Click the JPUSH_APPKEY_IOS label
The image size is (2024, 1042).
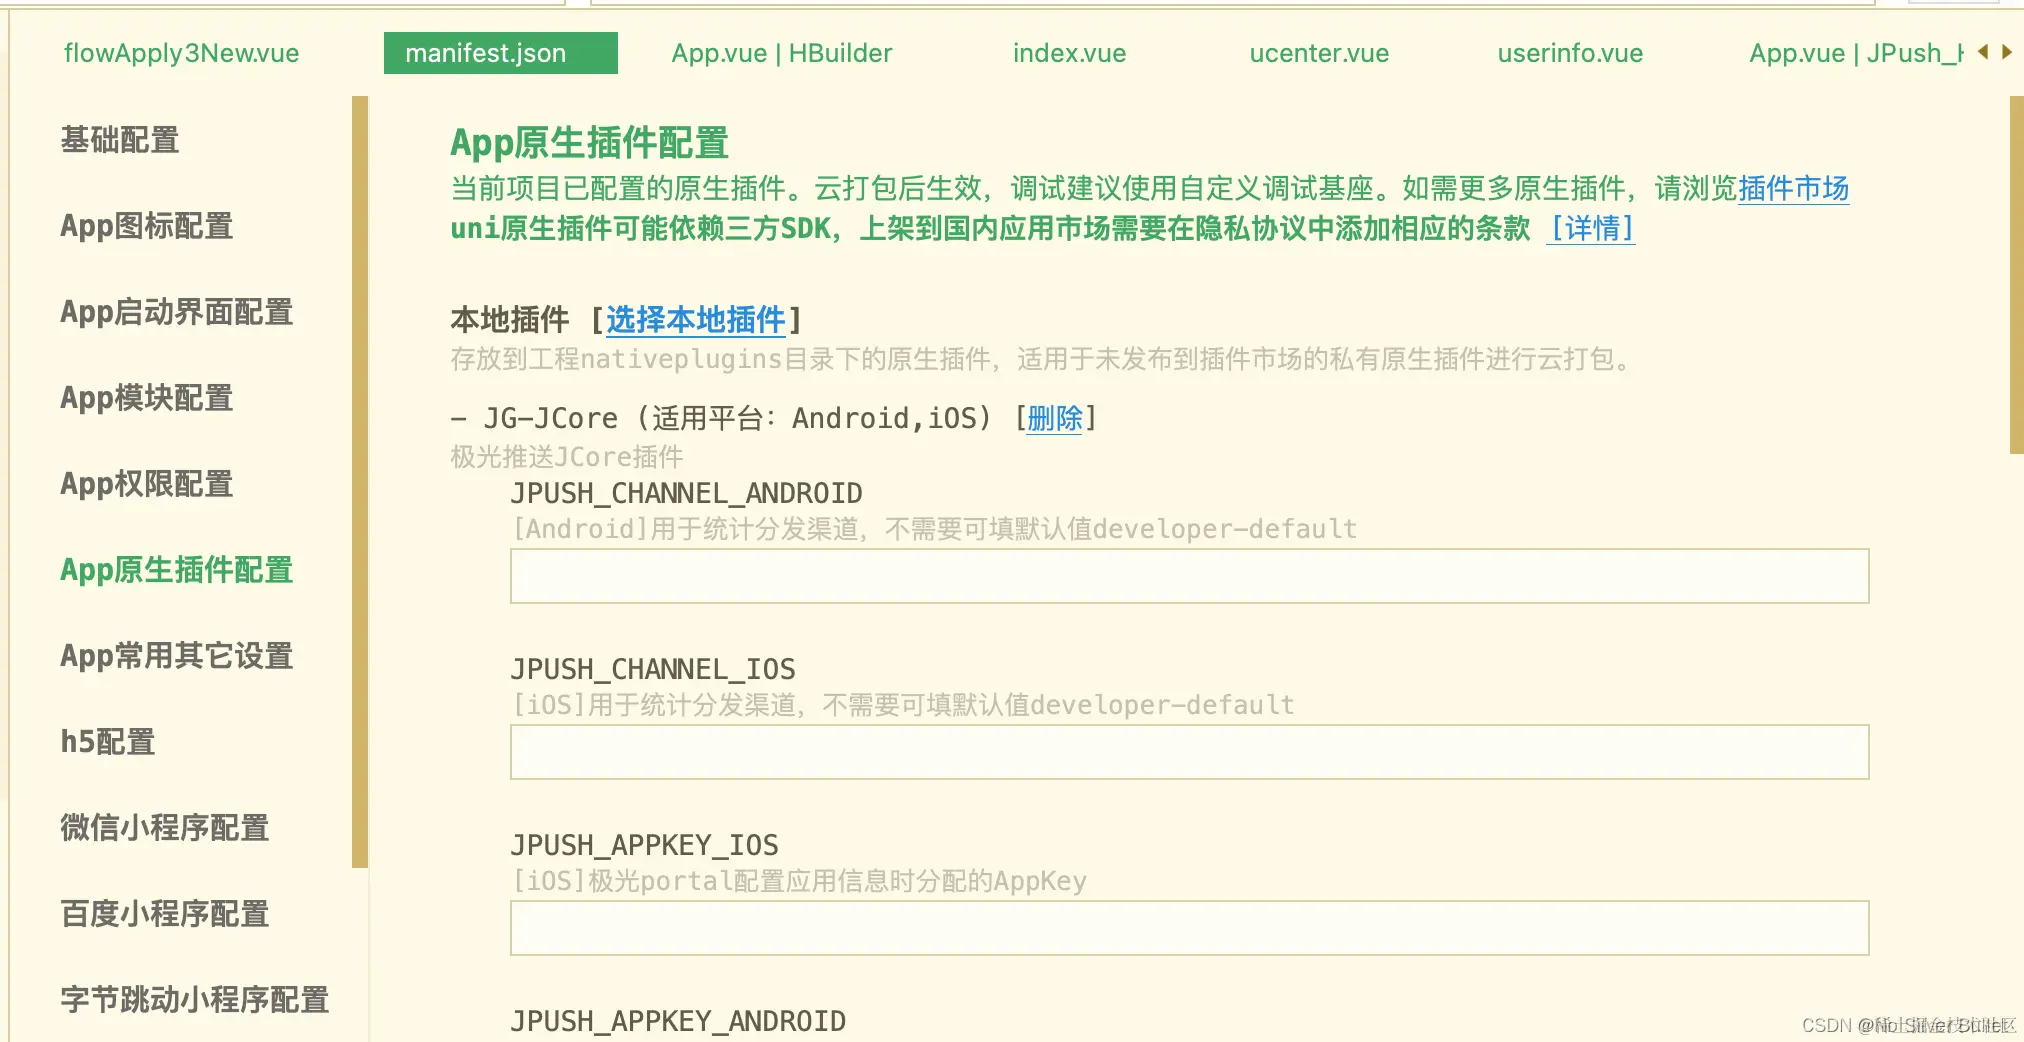pyautogui.click(x=644, y=845)
